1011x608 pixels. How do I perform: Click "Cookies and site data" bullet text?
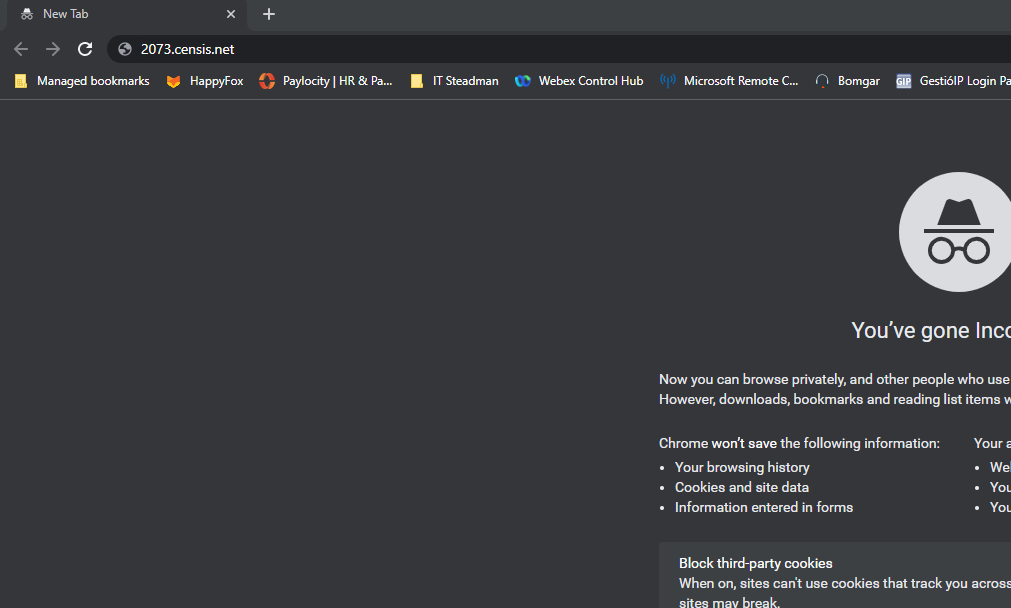coord(741,487)
